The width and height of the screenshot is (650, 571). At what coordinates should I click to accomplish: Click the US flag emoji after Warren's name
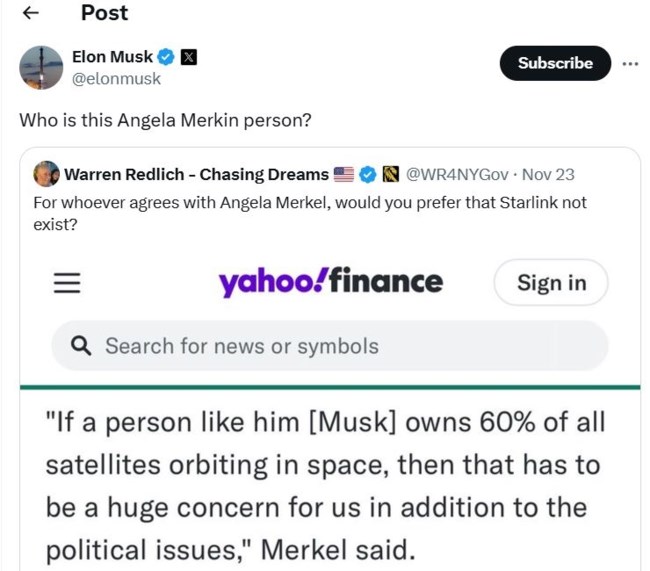click(344, 174)
